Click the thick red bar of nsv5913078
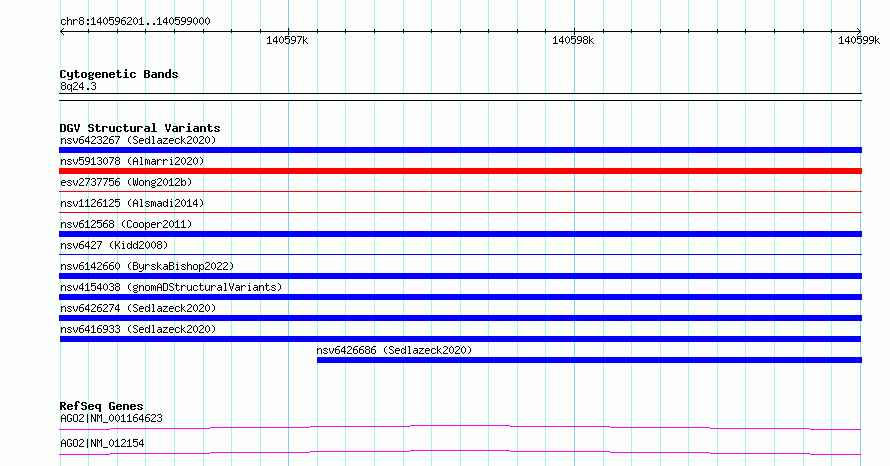The height and width of the screenshot is (466, 890). pyautogui.click(x=460, y=171)
